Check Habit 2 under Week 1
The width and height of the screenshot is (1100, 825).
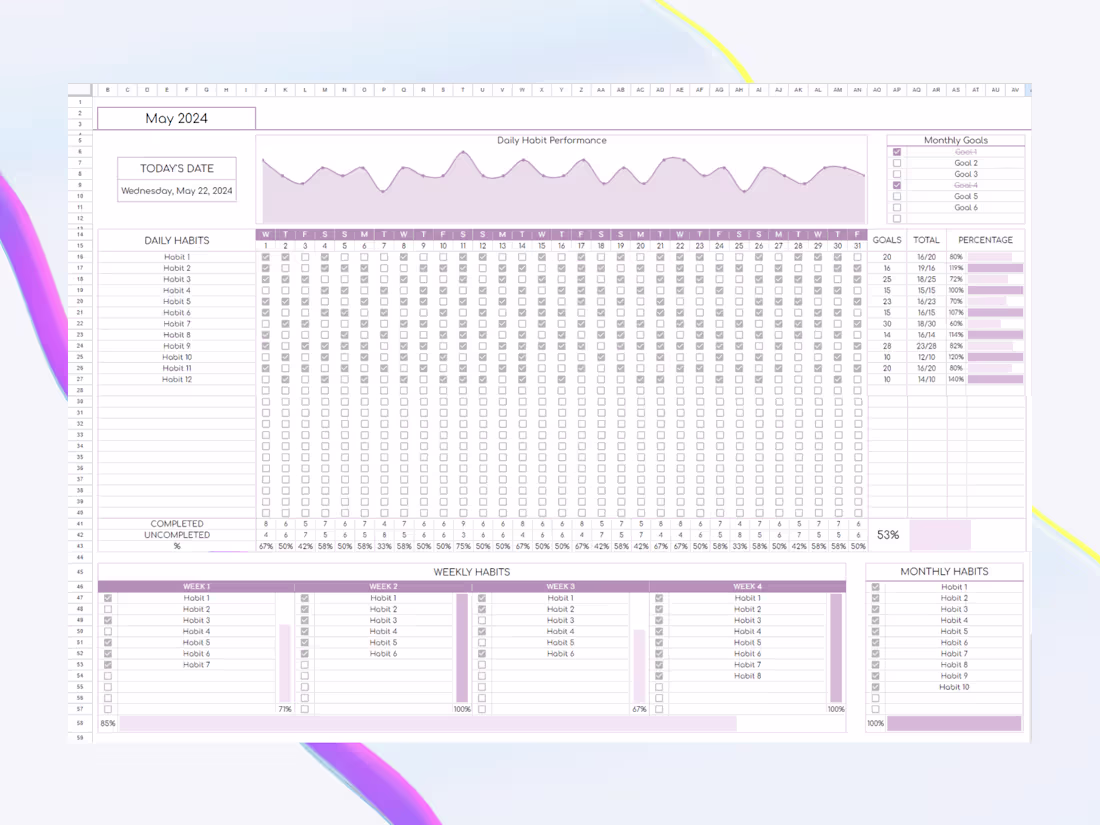tap(108, 608)
